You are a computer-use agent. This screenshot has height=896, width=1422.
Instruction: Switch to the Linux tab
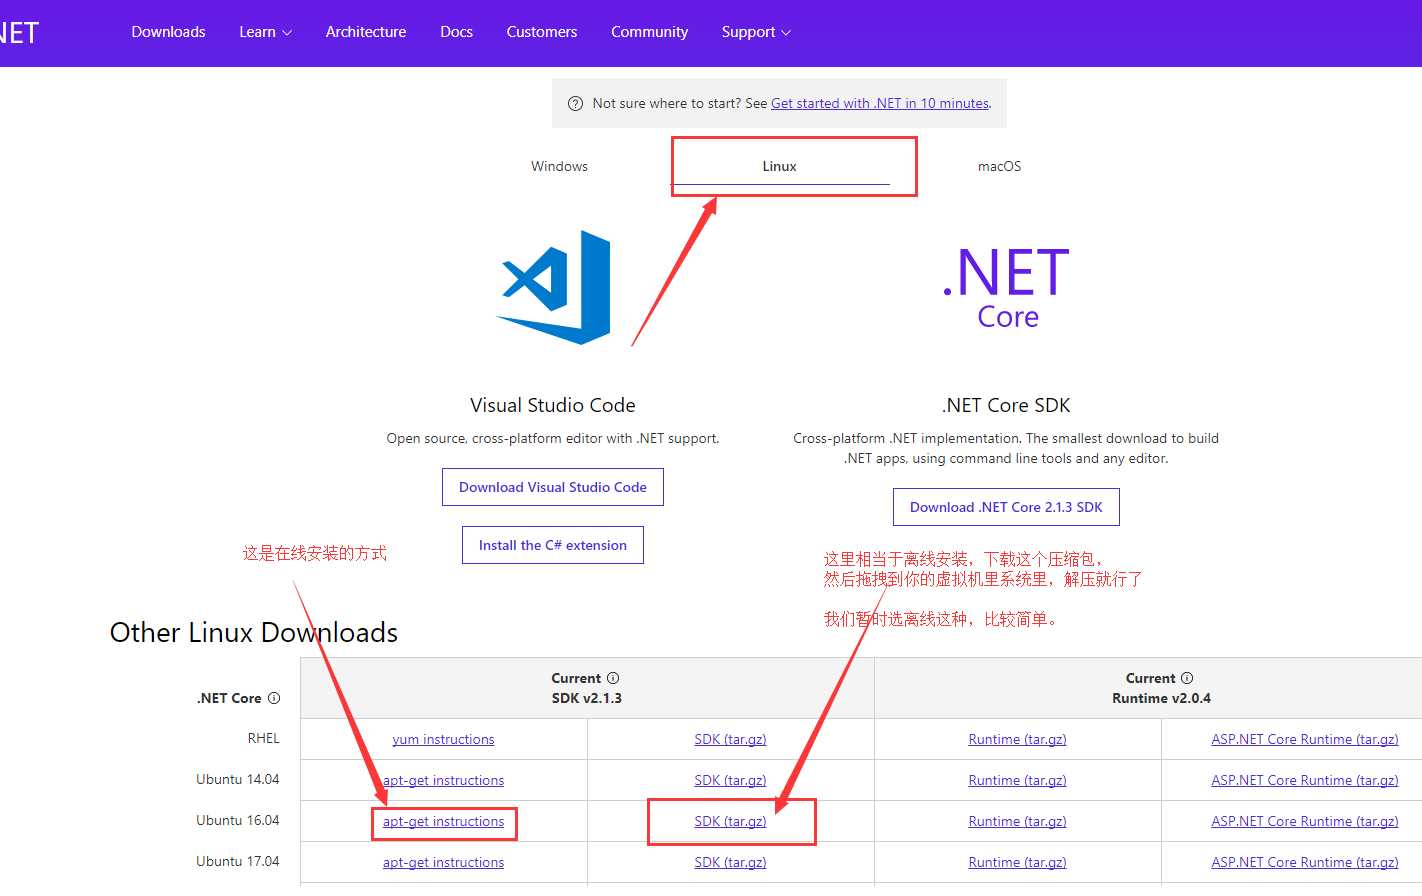coord(780,166)
